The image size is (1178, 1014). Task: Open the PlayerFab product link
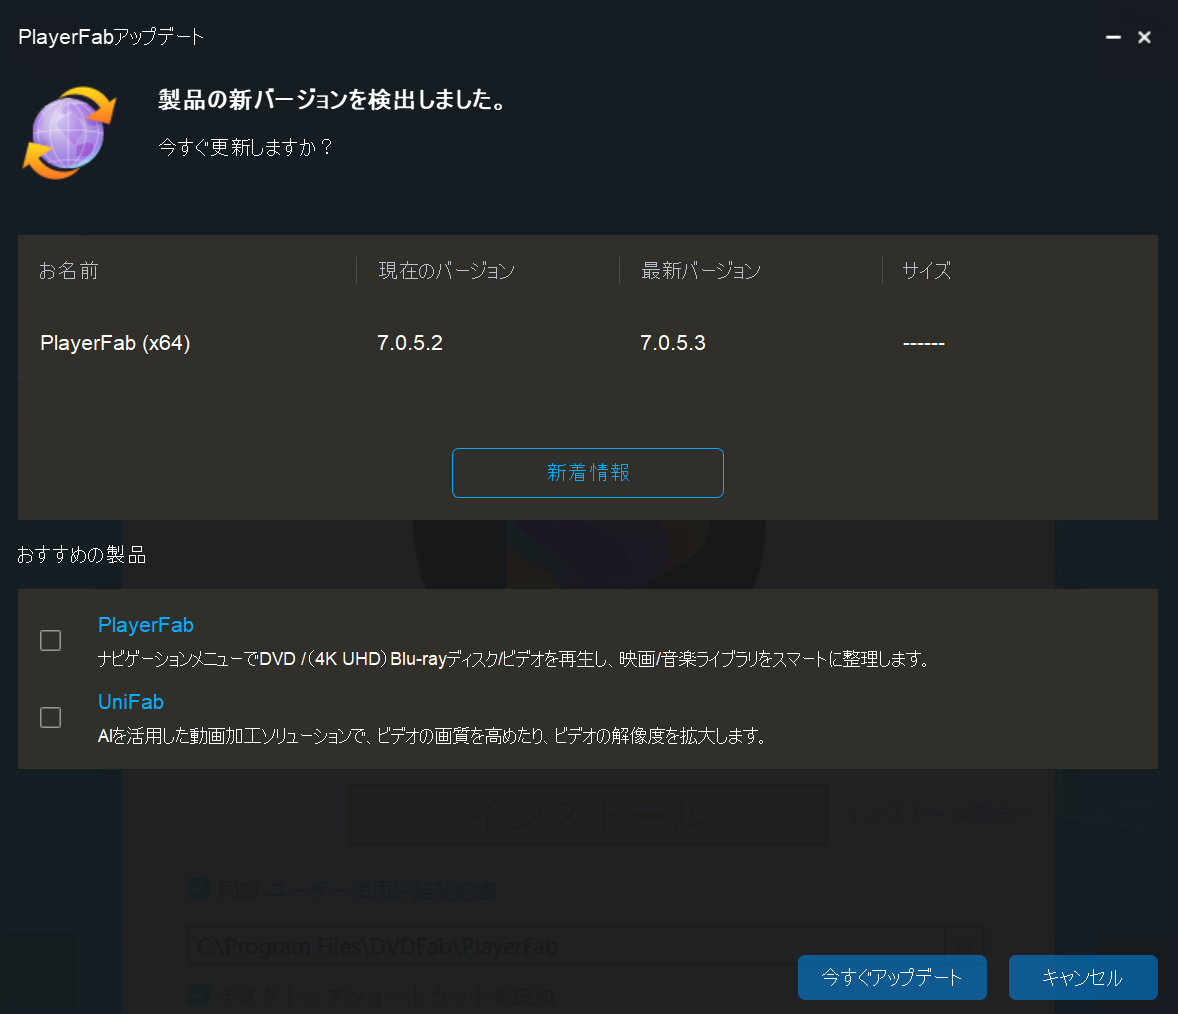pos(146,625)
